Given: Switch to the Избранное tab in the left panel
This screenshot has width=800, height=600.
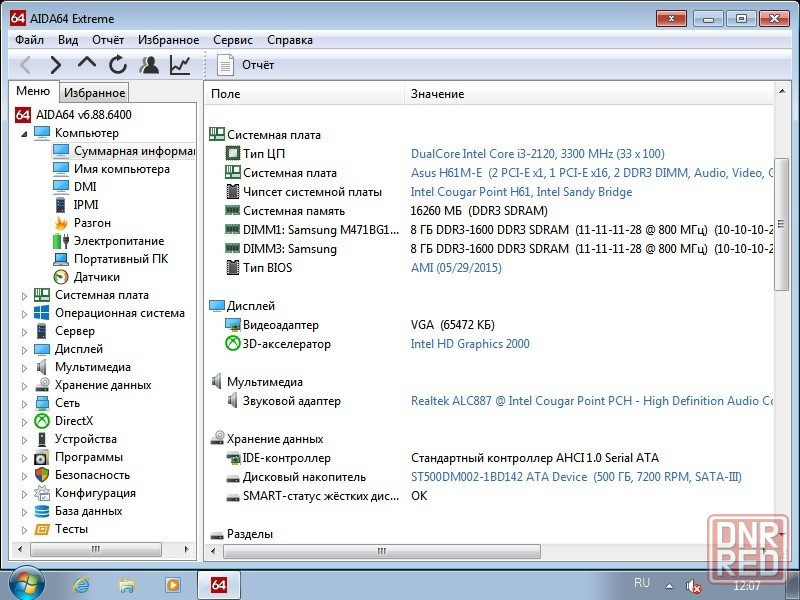Looking at the screenshot, I should click(94, 93).
